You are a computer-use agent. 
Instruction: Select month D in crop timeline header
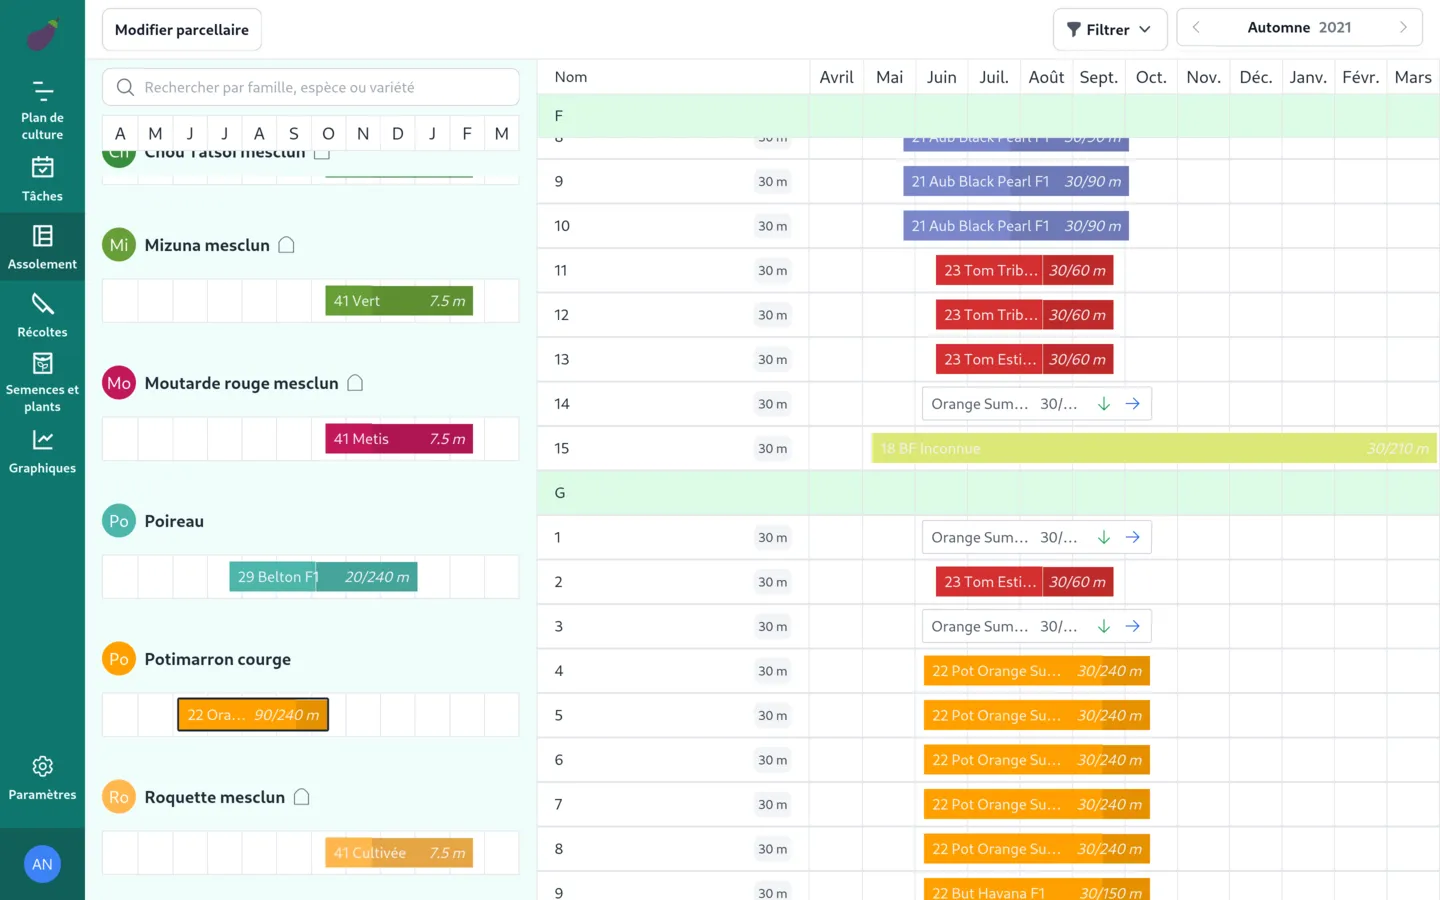(x=398, y=133)
